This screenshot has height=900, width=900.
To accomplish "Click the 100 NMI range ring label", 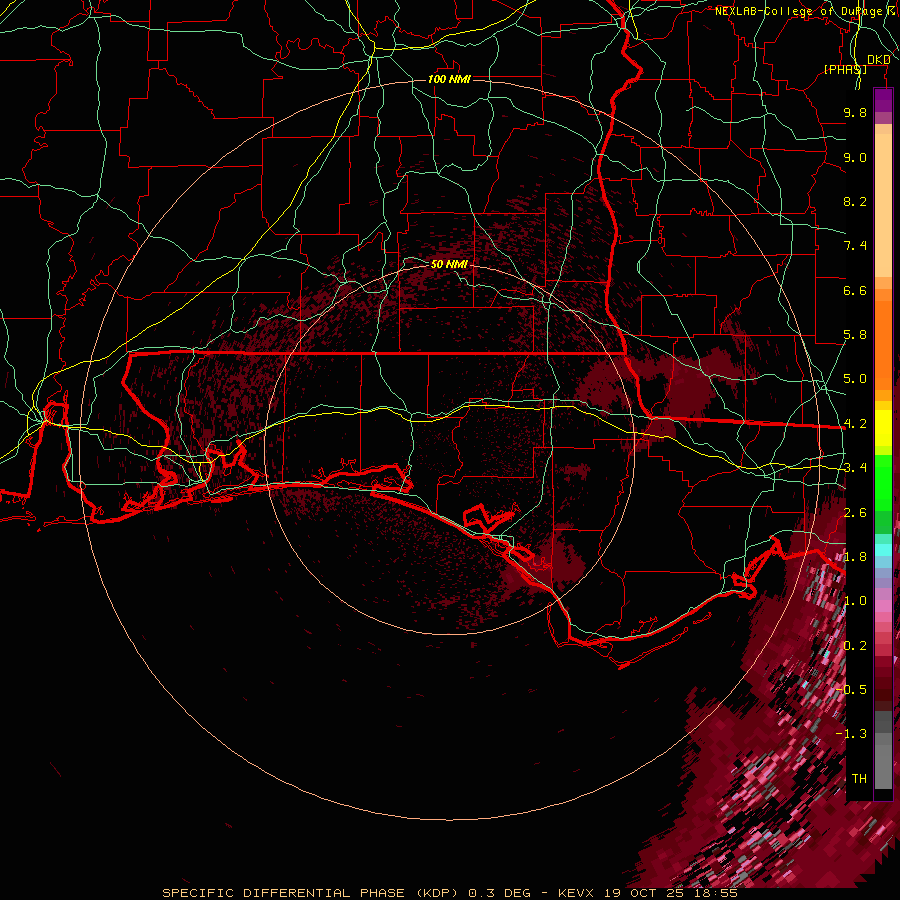I will [449, 79].
